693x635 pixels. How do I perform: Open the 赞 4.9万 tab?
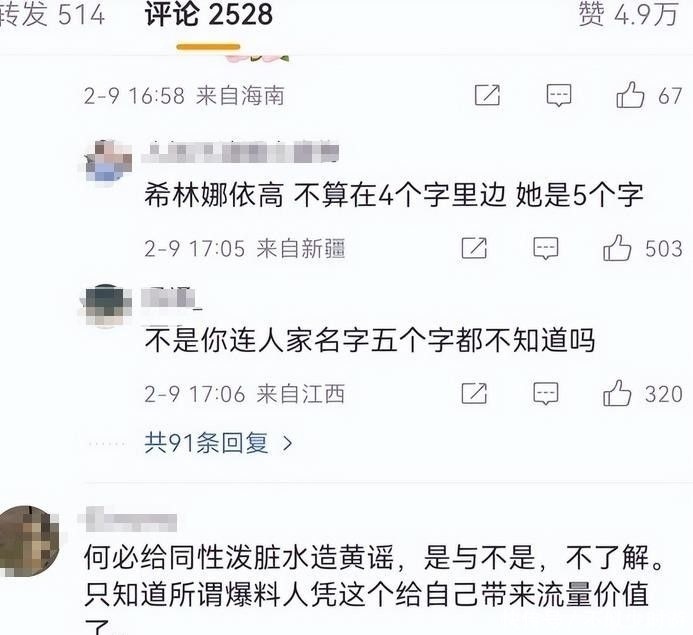point(628,14)
